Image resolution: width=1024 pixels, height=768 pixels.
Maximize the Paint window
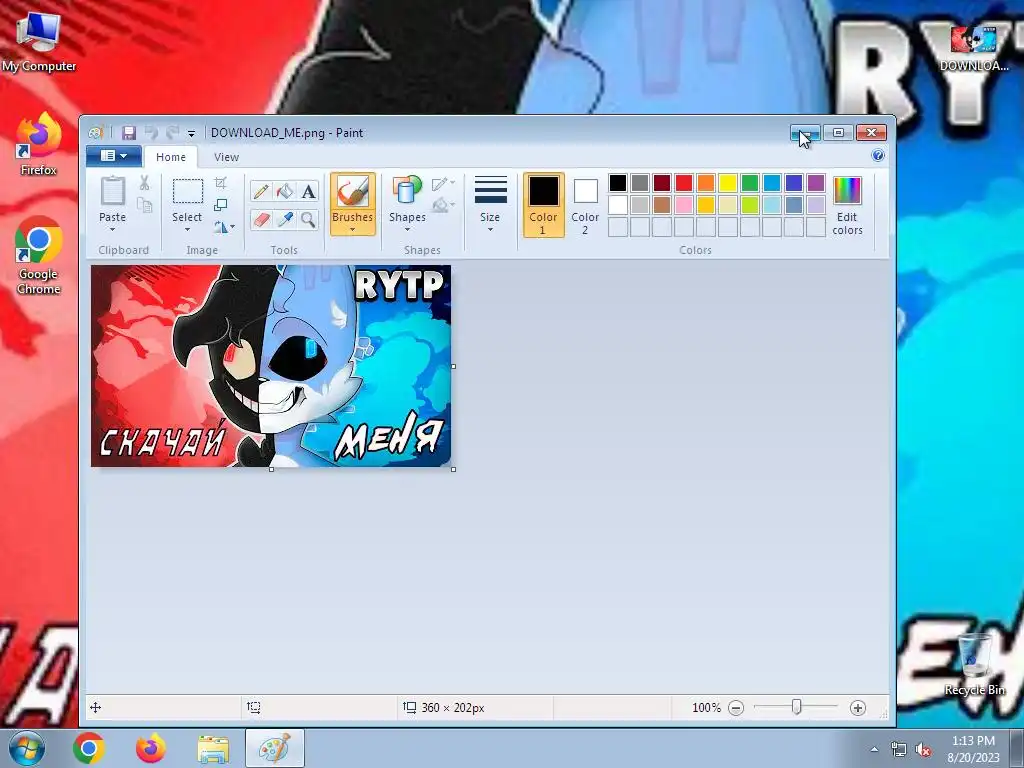[838, 133]
